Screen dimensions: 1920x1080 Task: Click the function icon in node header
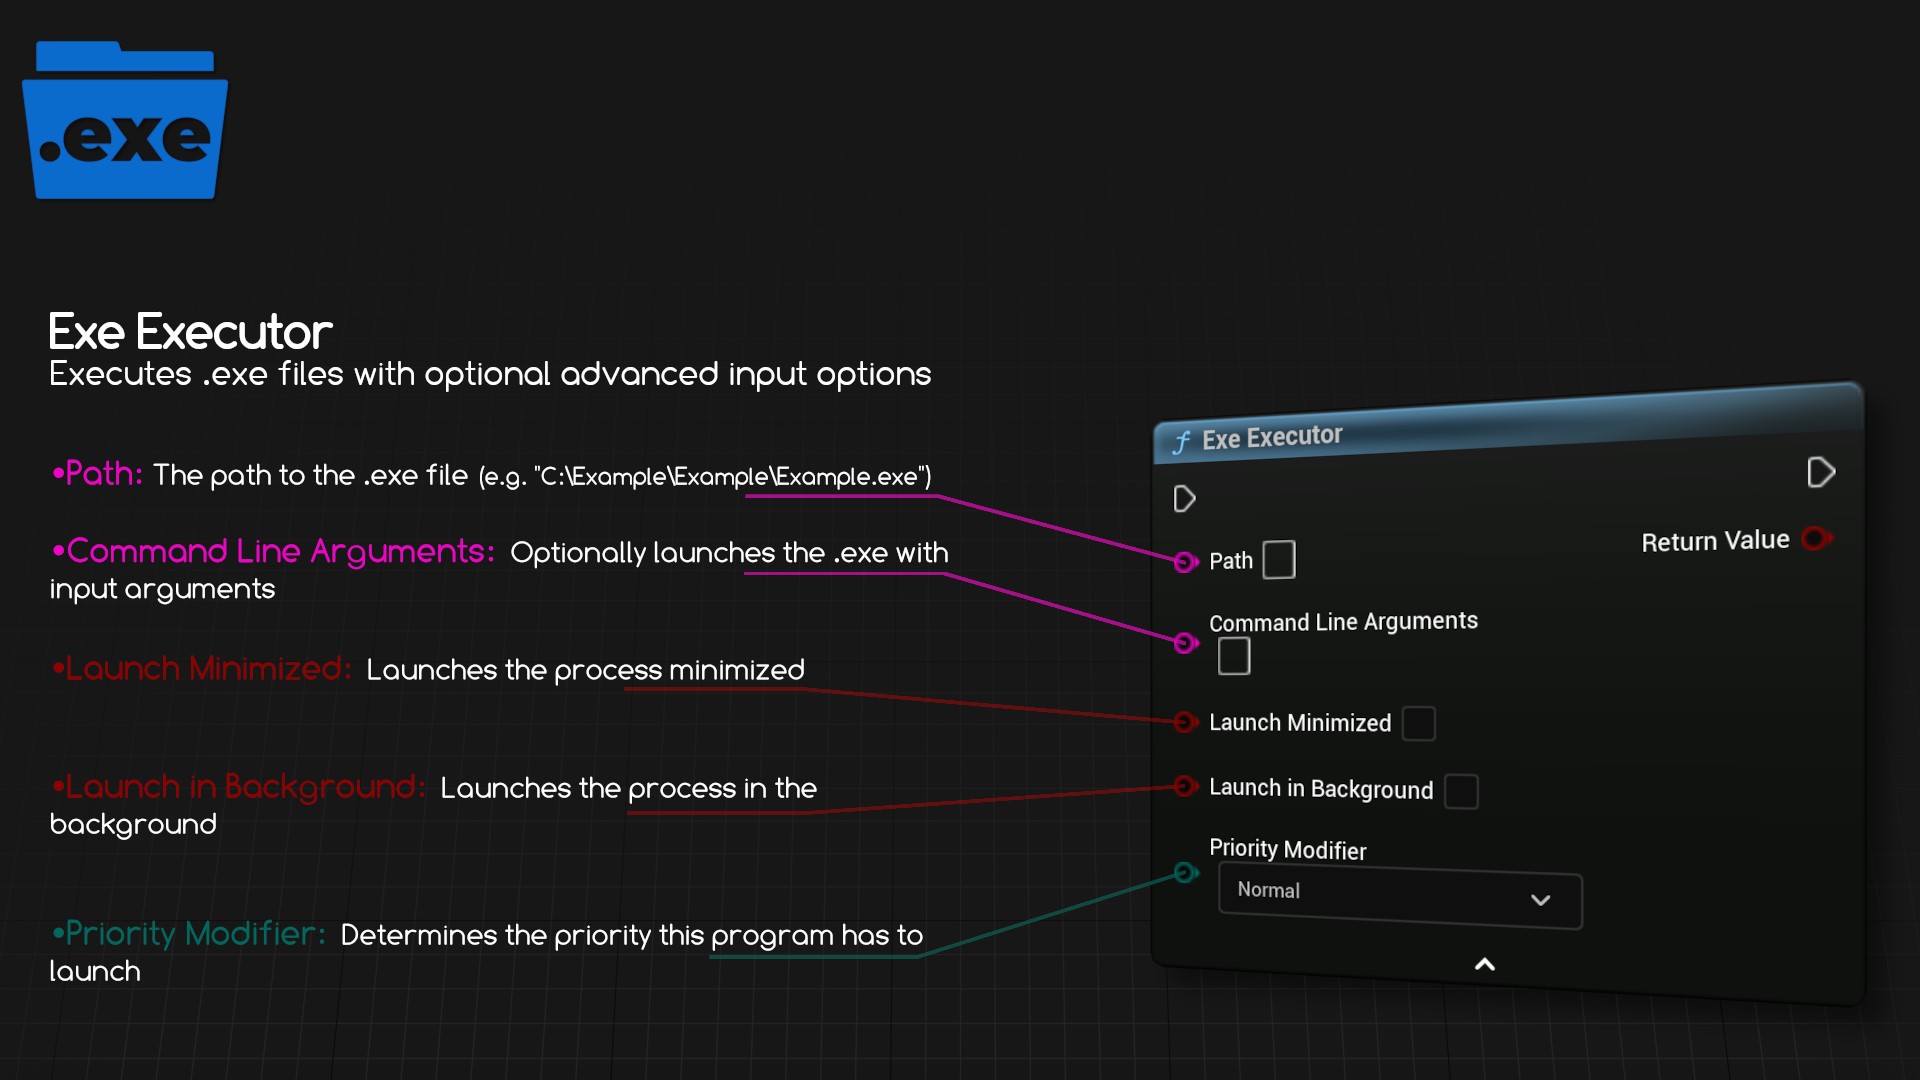(x=1181, y=442)
